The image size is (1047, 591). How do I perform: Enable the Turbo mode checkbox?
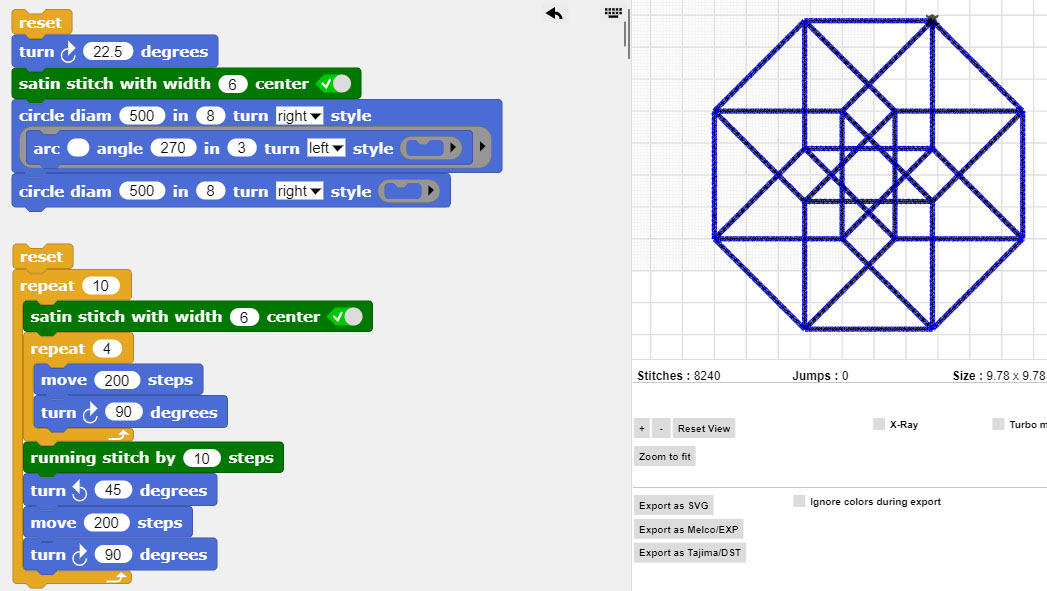[x=998, y=424]
